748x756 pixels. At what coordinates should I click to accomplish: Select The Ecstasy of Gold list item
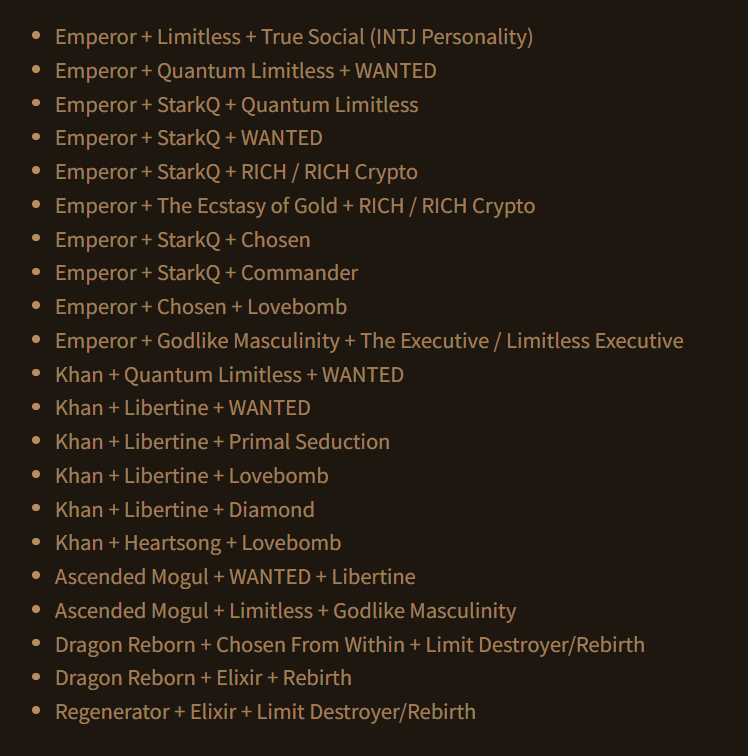(x=295, y=206)
